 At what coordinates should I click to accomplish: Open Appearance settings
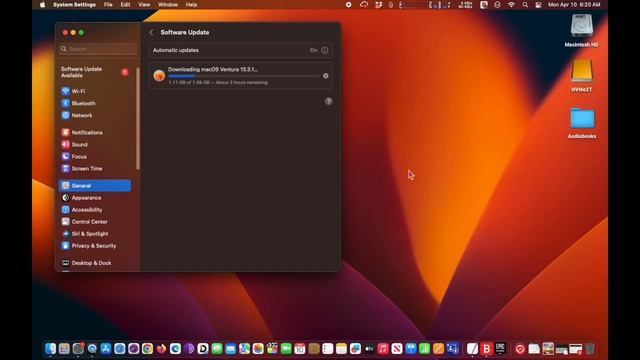95,198
